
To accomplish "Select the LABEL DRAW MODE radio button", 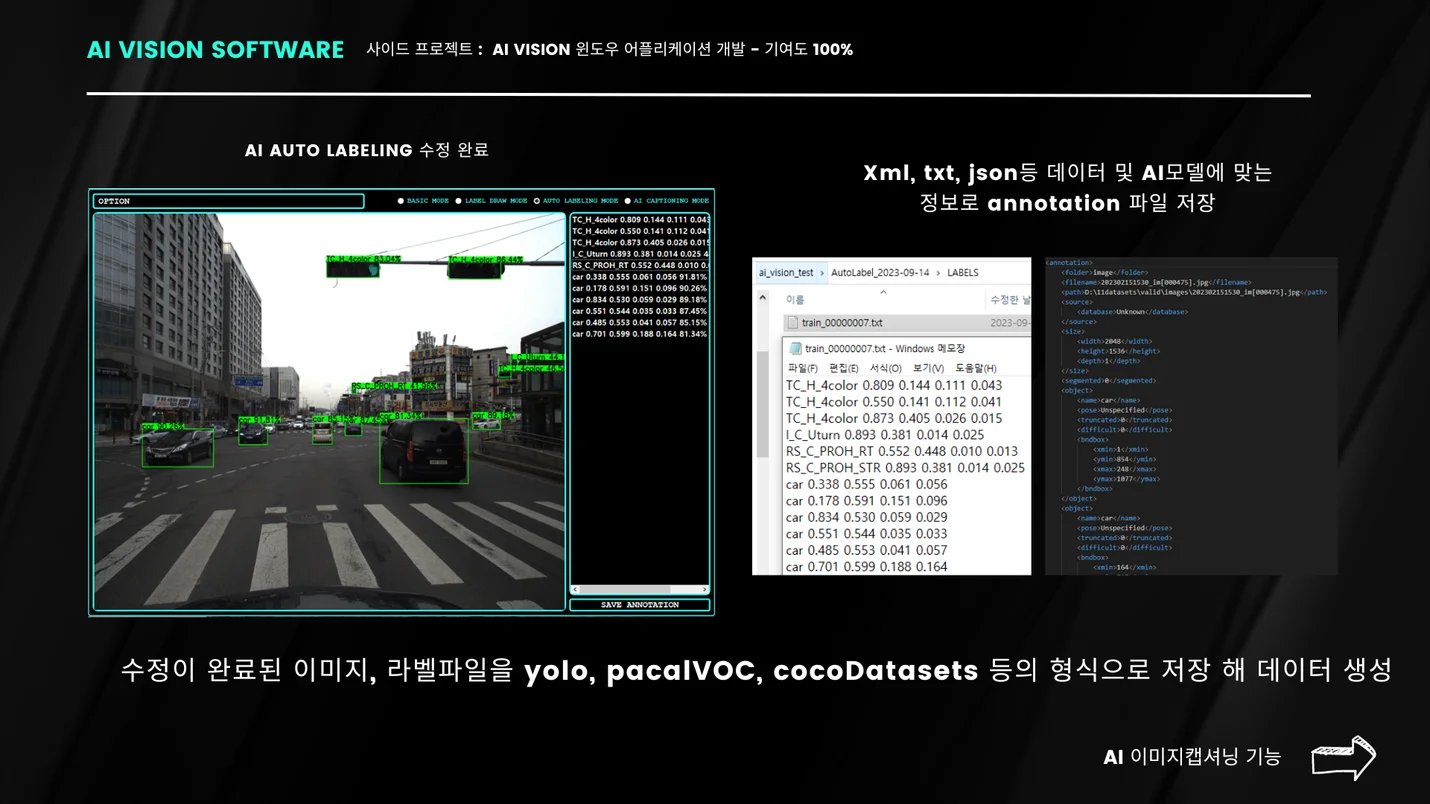I will click(459, 201).
